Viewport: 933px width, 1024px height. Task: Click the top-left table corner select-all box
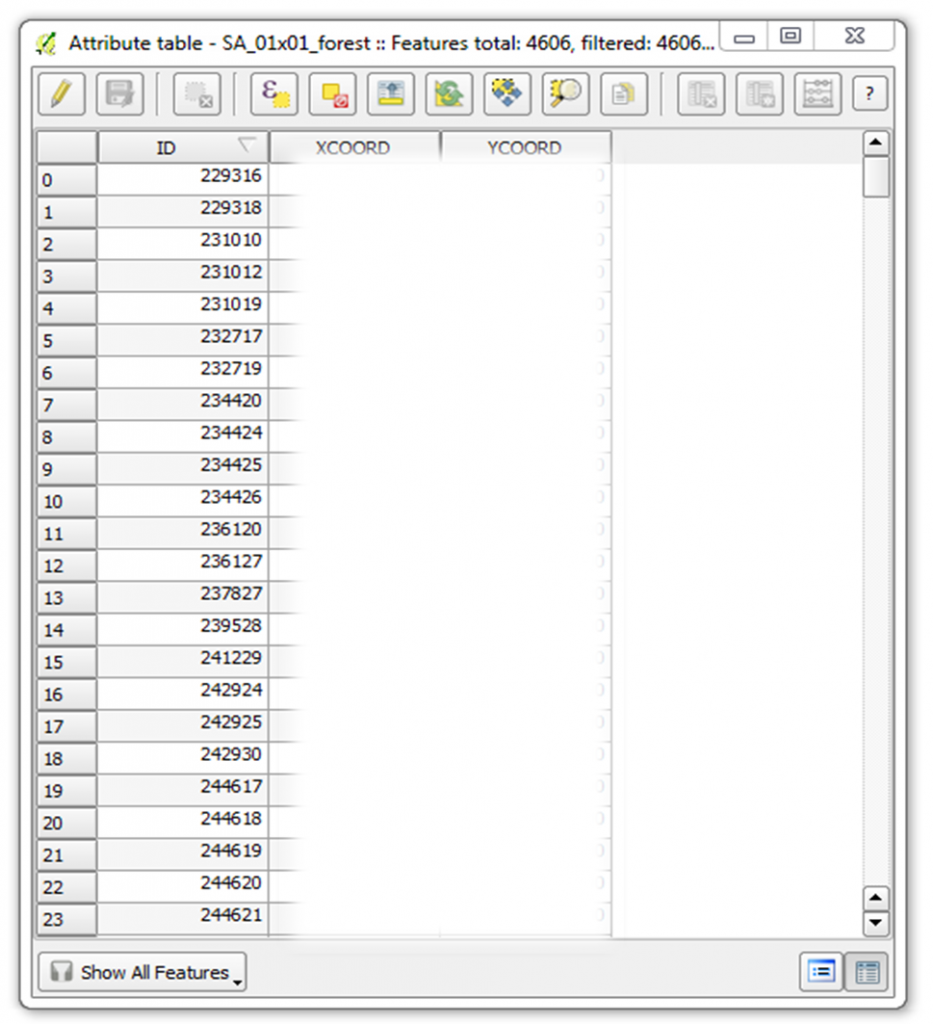[x=67, y=148]
